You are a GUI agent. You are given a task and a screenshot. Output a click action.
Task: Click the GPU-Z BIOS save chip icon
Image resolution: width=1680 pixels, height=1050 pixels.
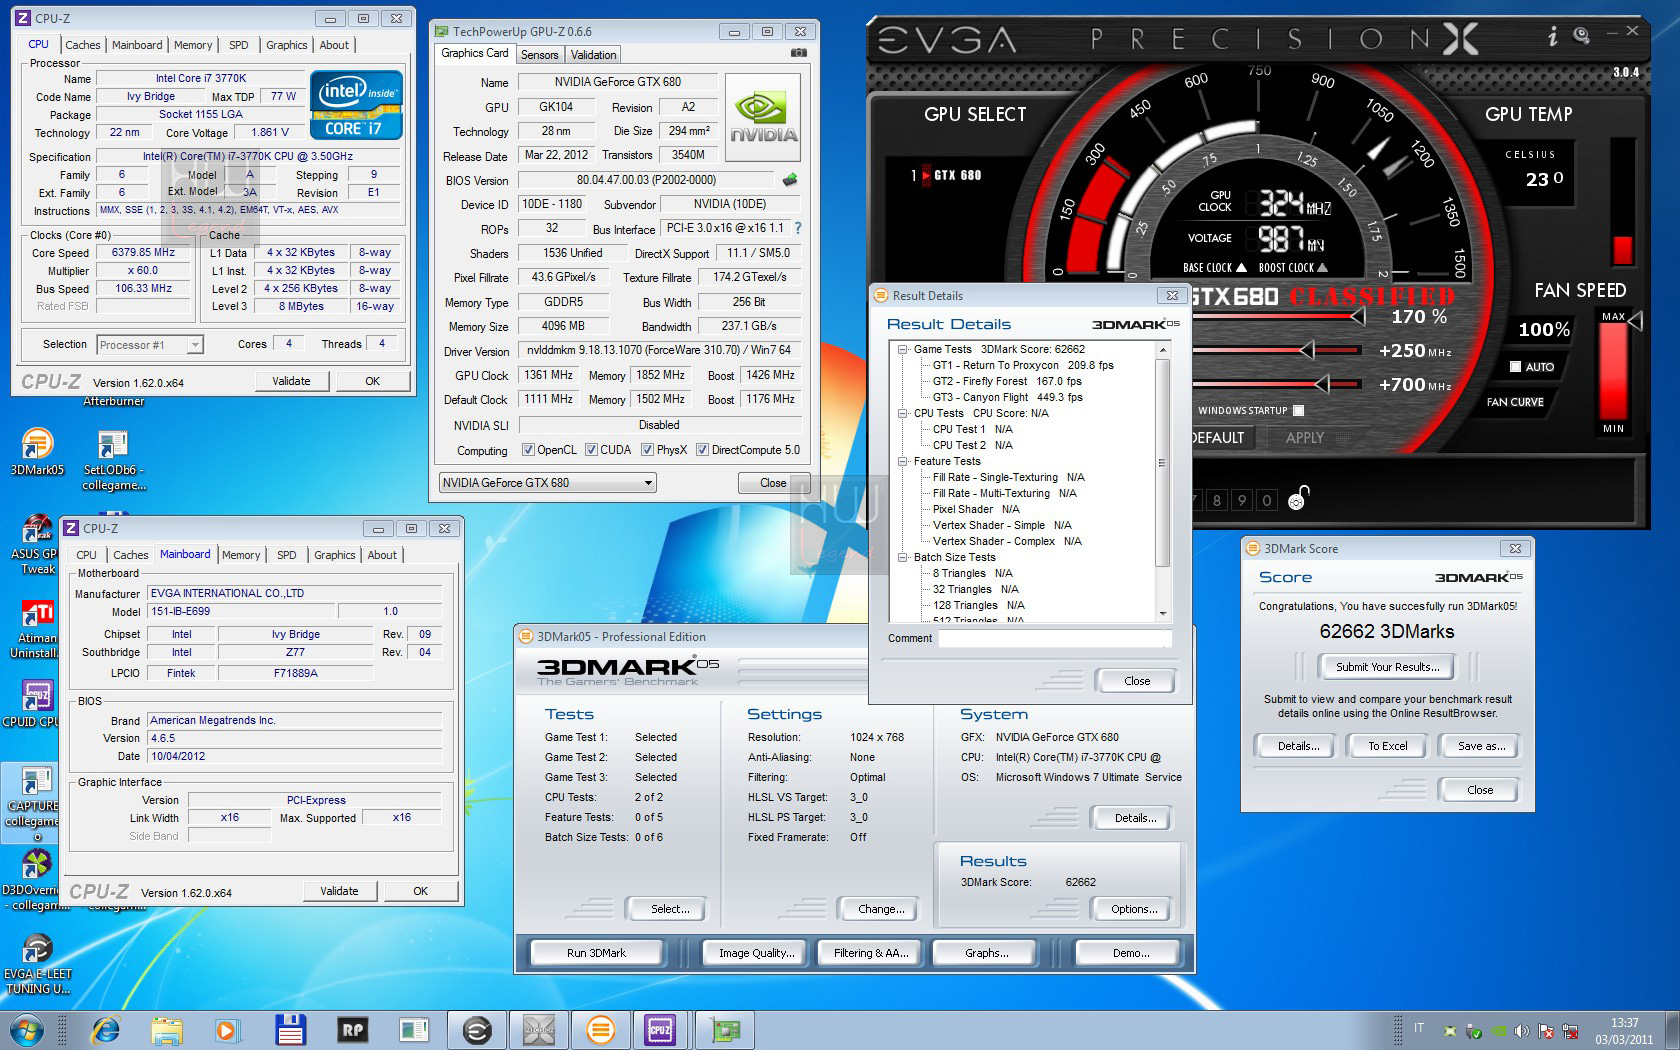(790, 180)
